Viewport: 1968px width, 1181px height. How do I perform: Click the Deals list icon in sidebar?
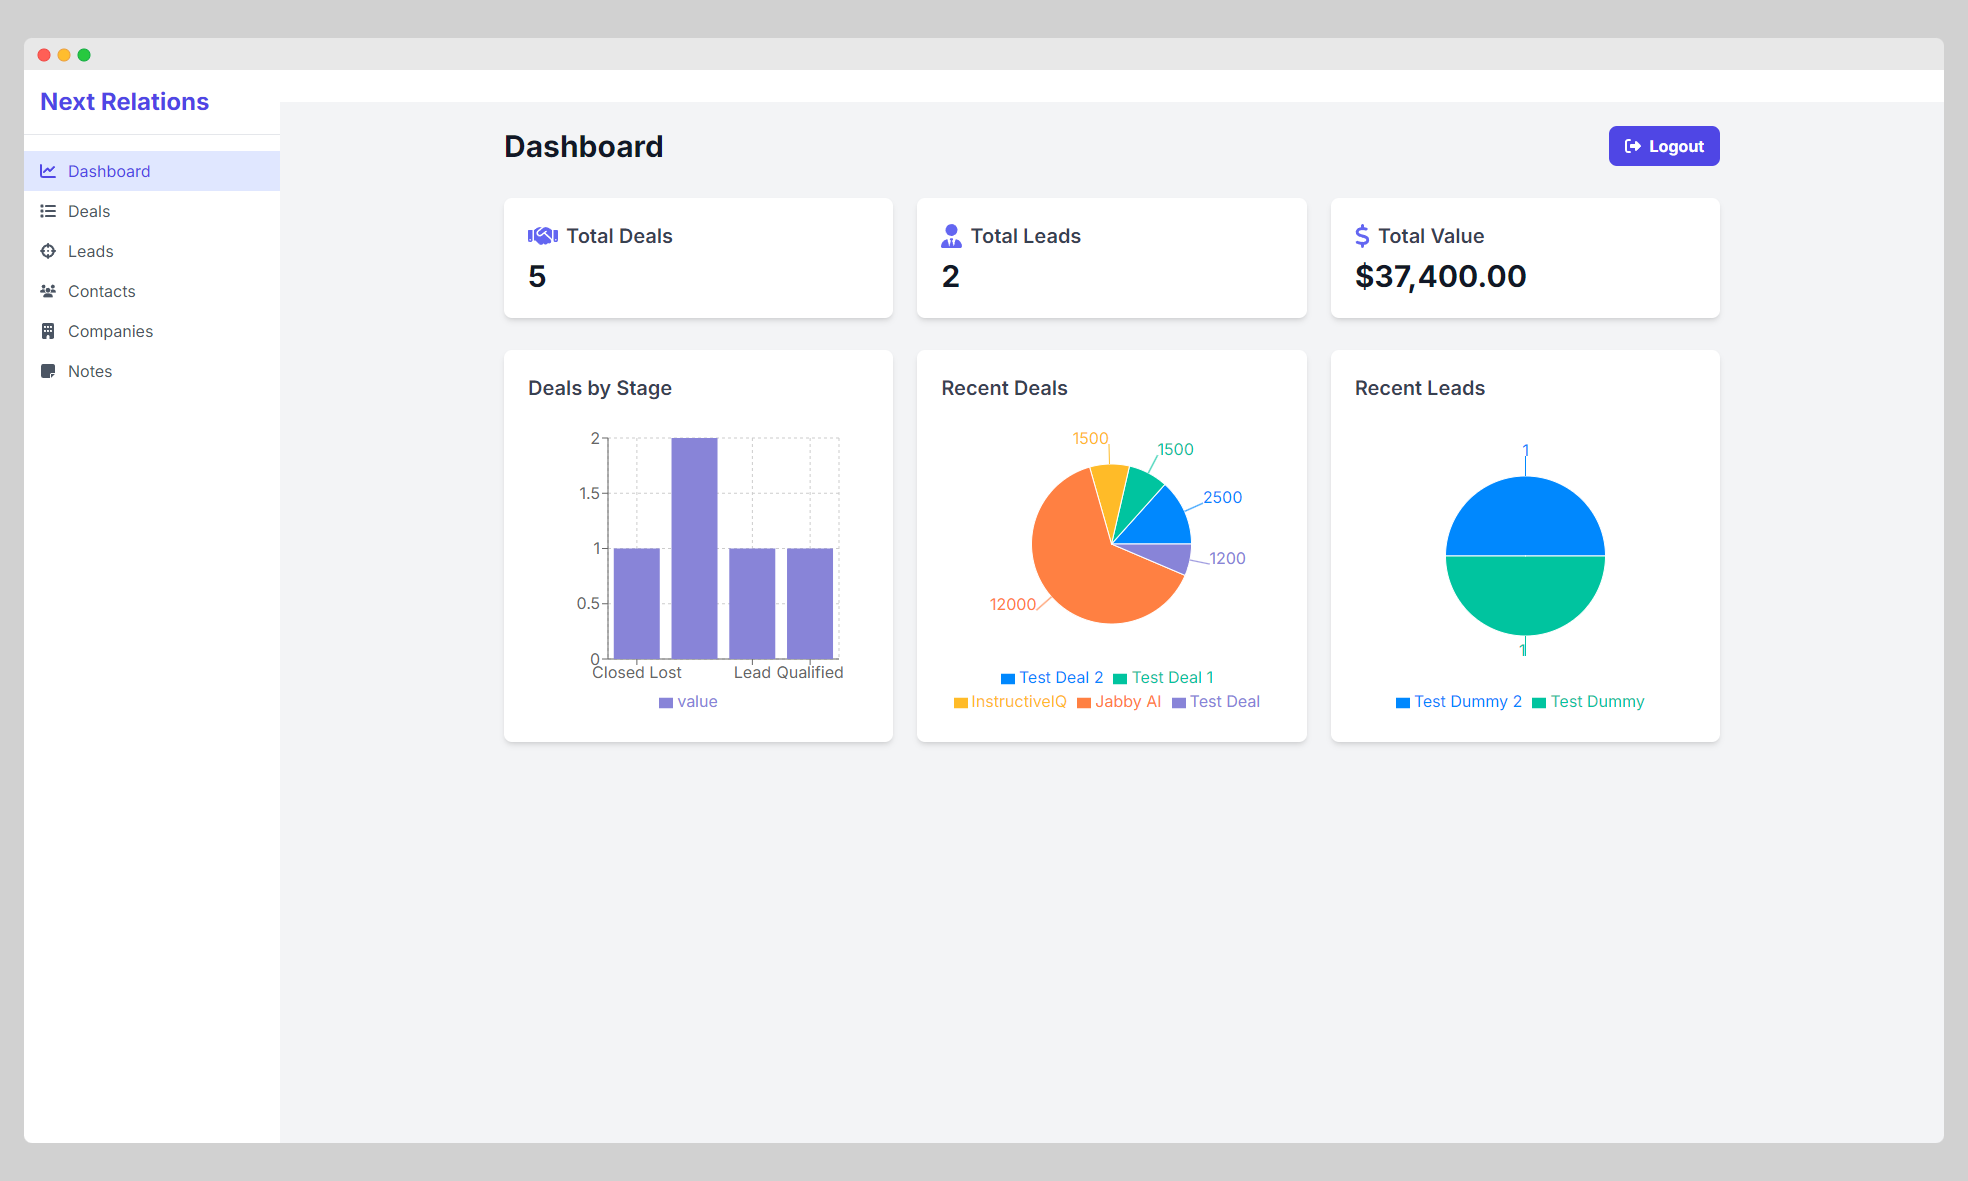(x=47, y=211)
